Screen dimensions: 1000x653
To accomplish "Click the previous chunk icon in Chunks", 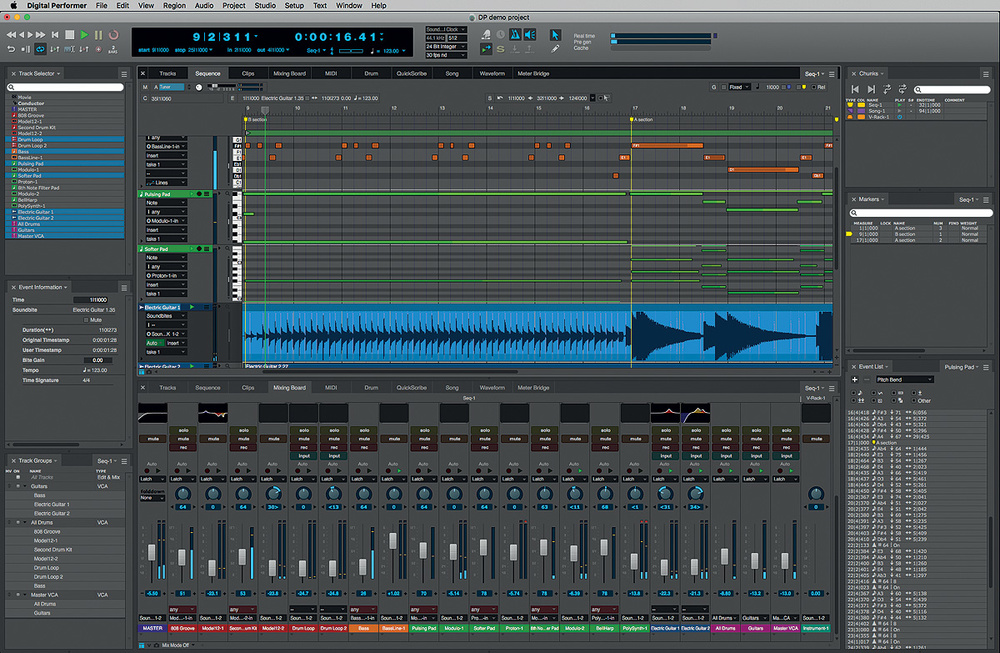I will pos(855,89).
